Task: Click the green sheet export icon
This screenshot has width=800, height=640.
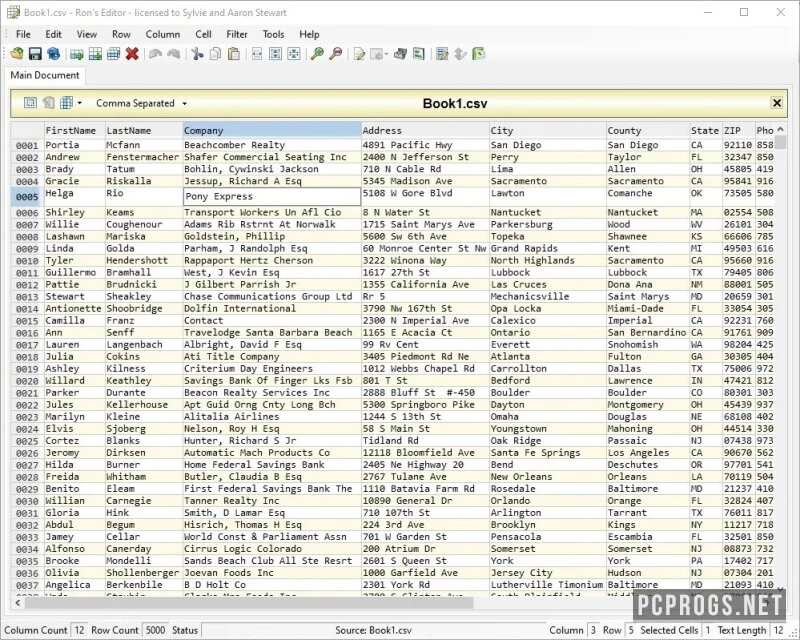Action: point(419,54)
